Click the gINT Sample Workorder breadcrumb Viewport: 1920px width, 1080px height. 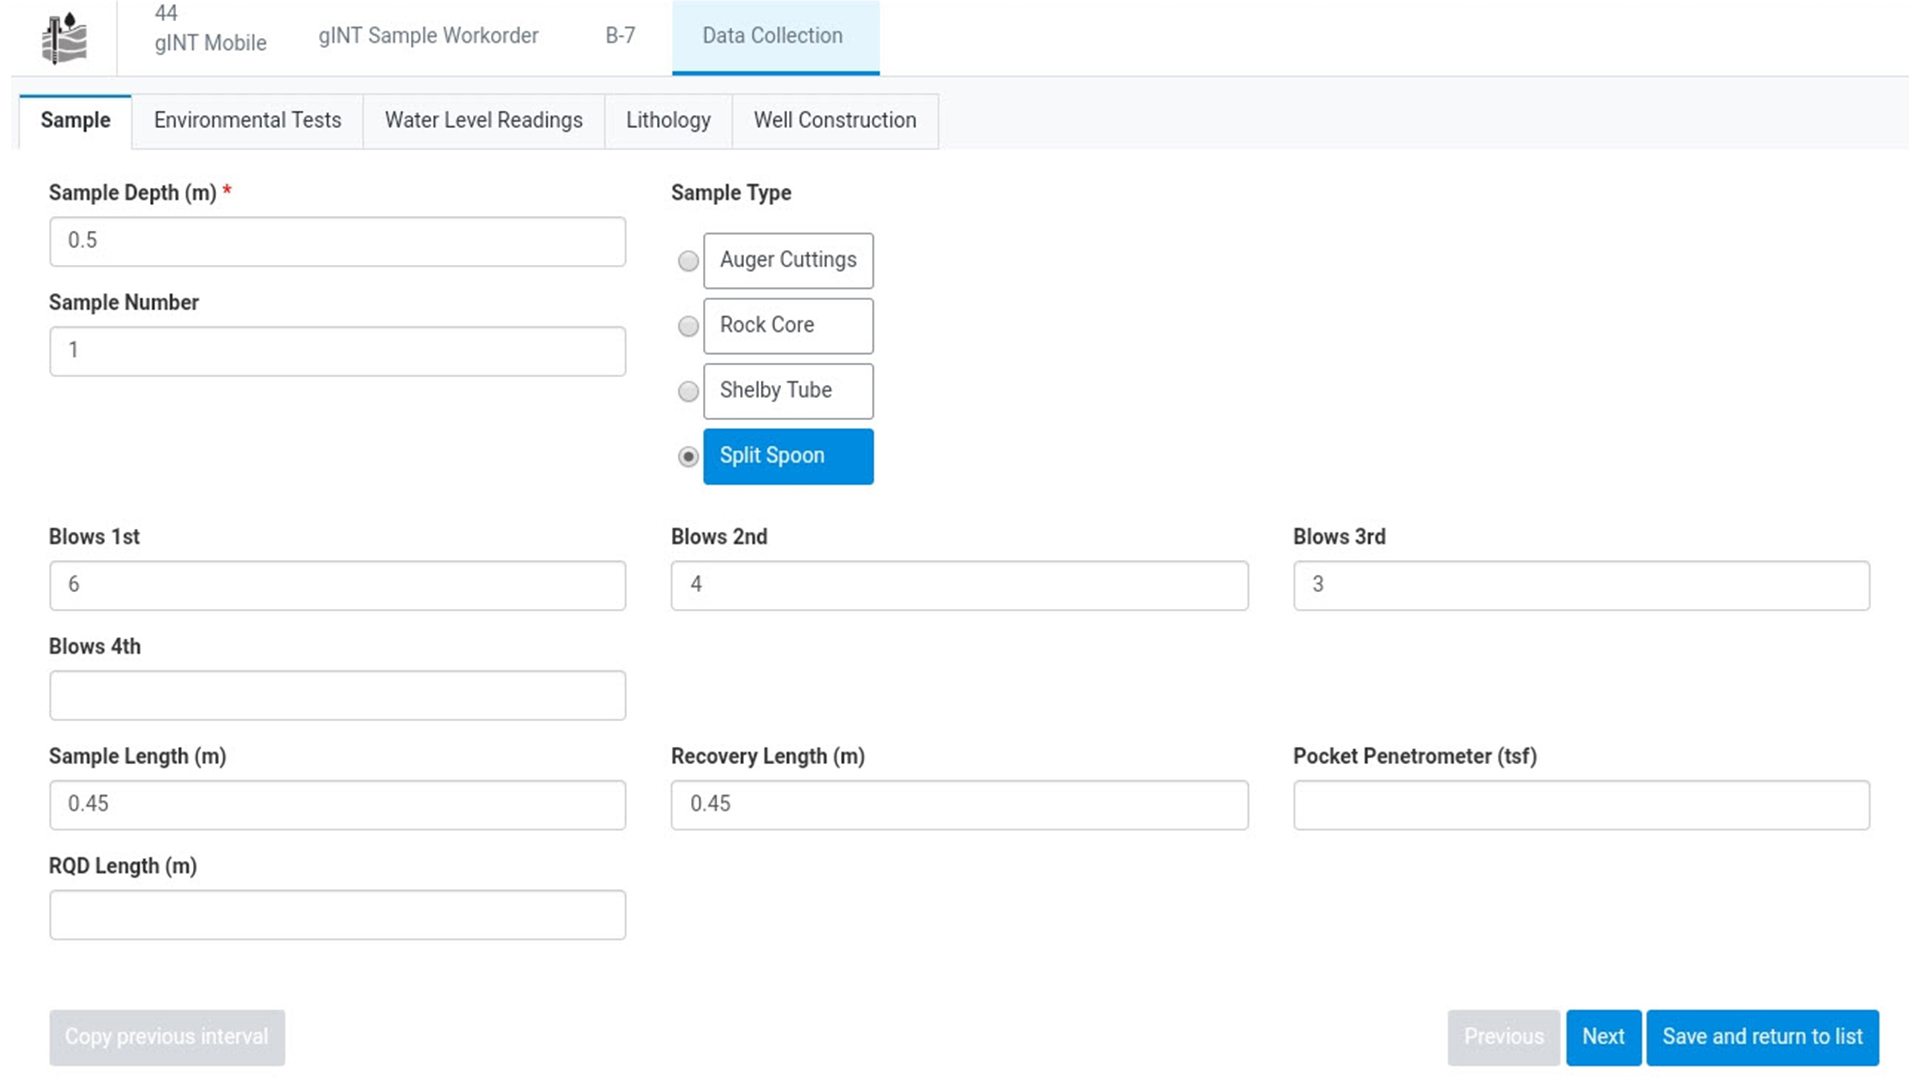[x=428, y=36]
